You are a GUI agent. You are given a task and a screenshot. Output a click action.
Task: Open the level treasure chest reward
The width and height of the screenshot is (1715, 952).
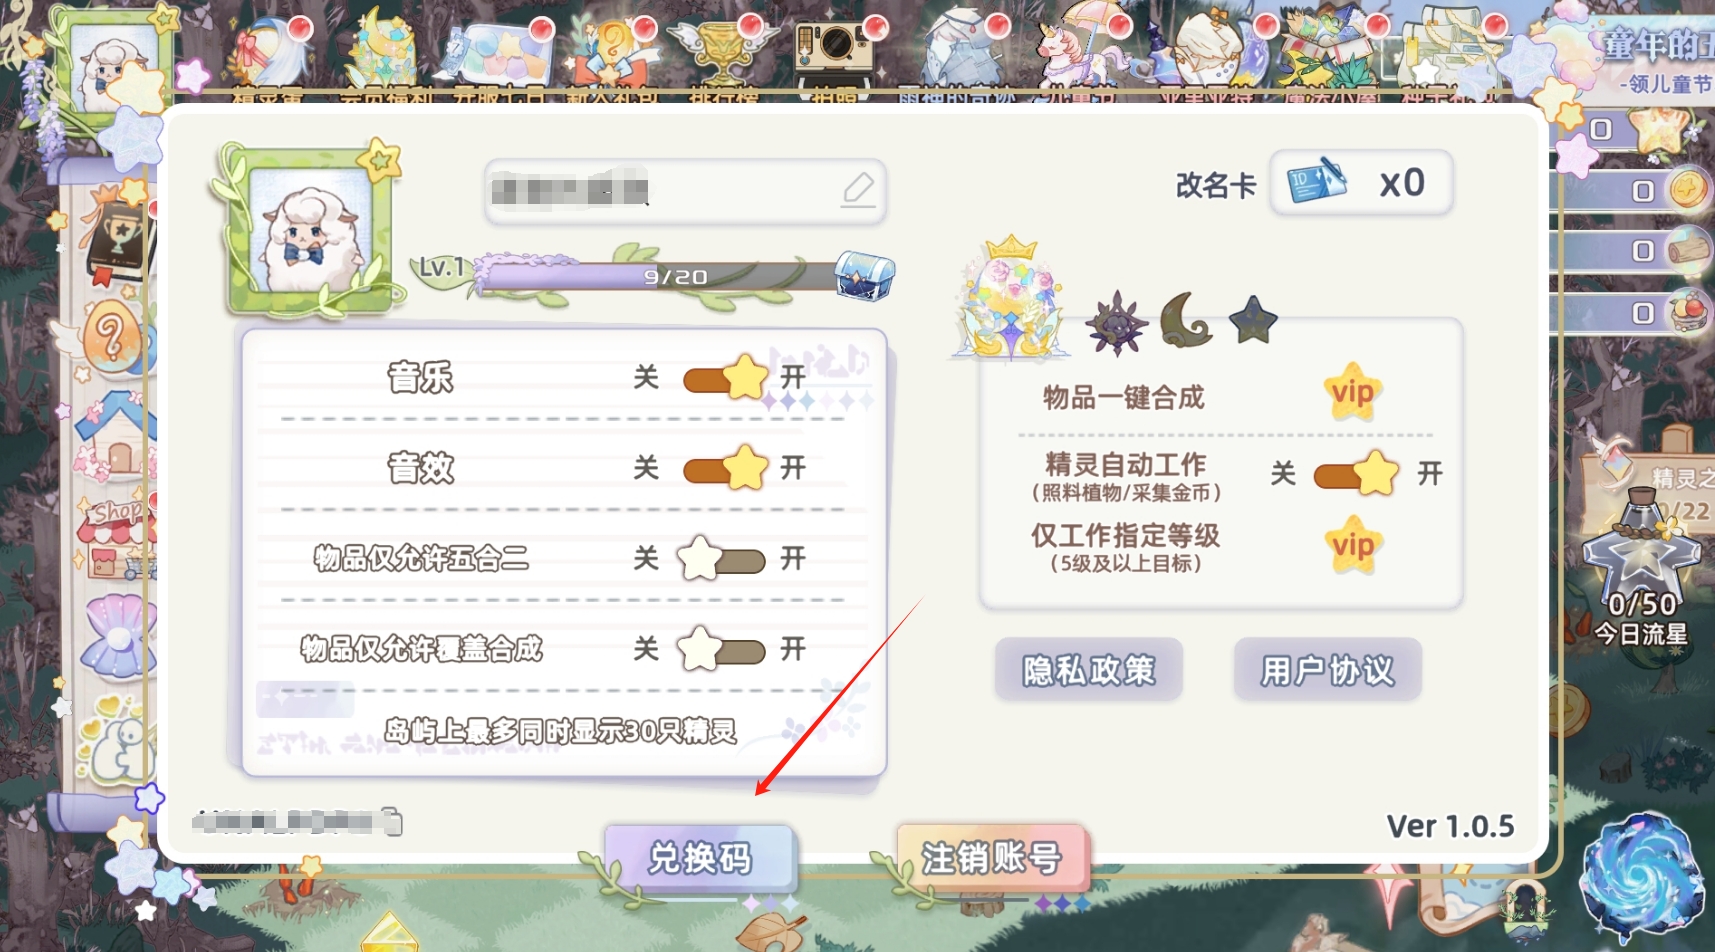click(864, 275)
